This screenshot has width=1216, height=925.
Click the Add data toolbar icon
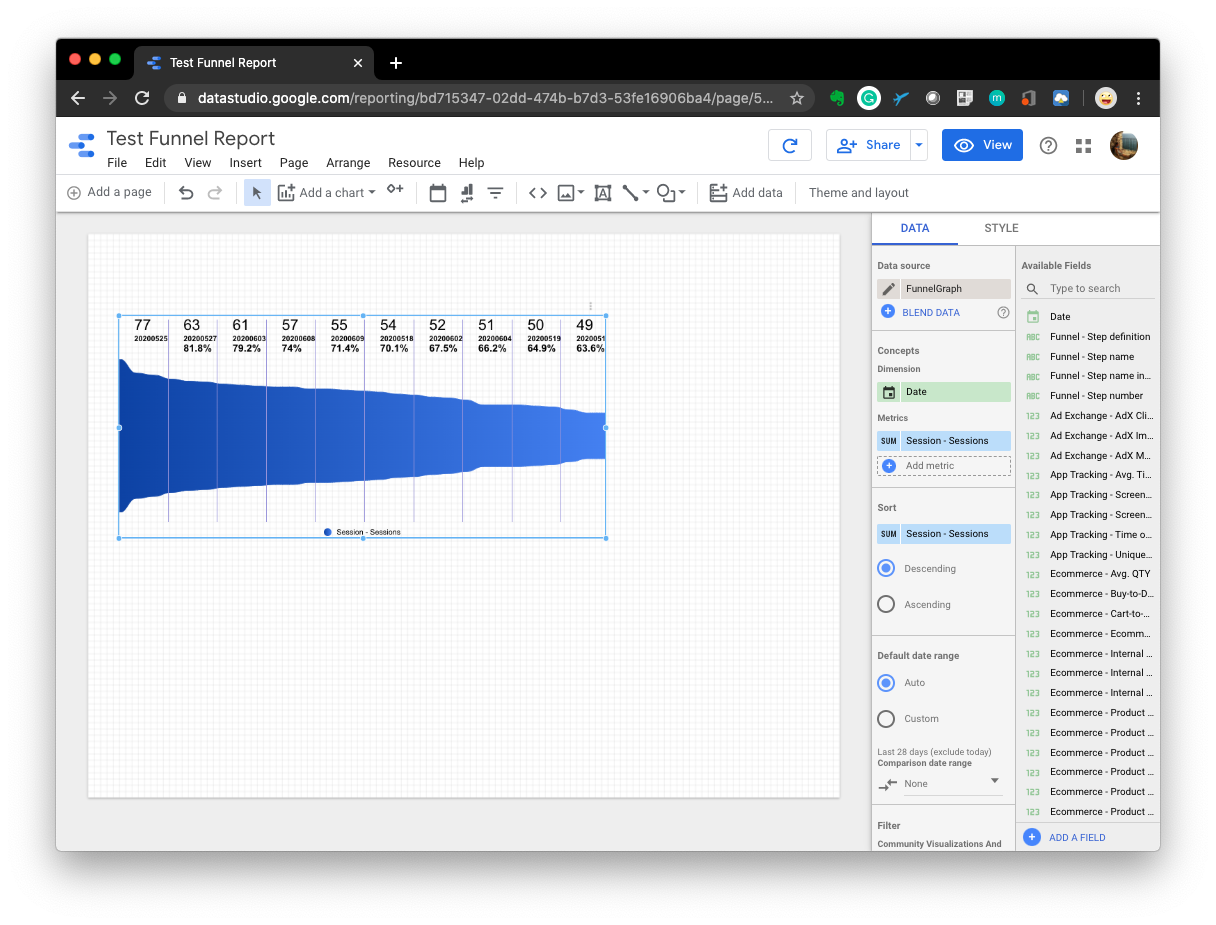pos(718,192)
